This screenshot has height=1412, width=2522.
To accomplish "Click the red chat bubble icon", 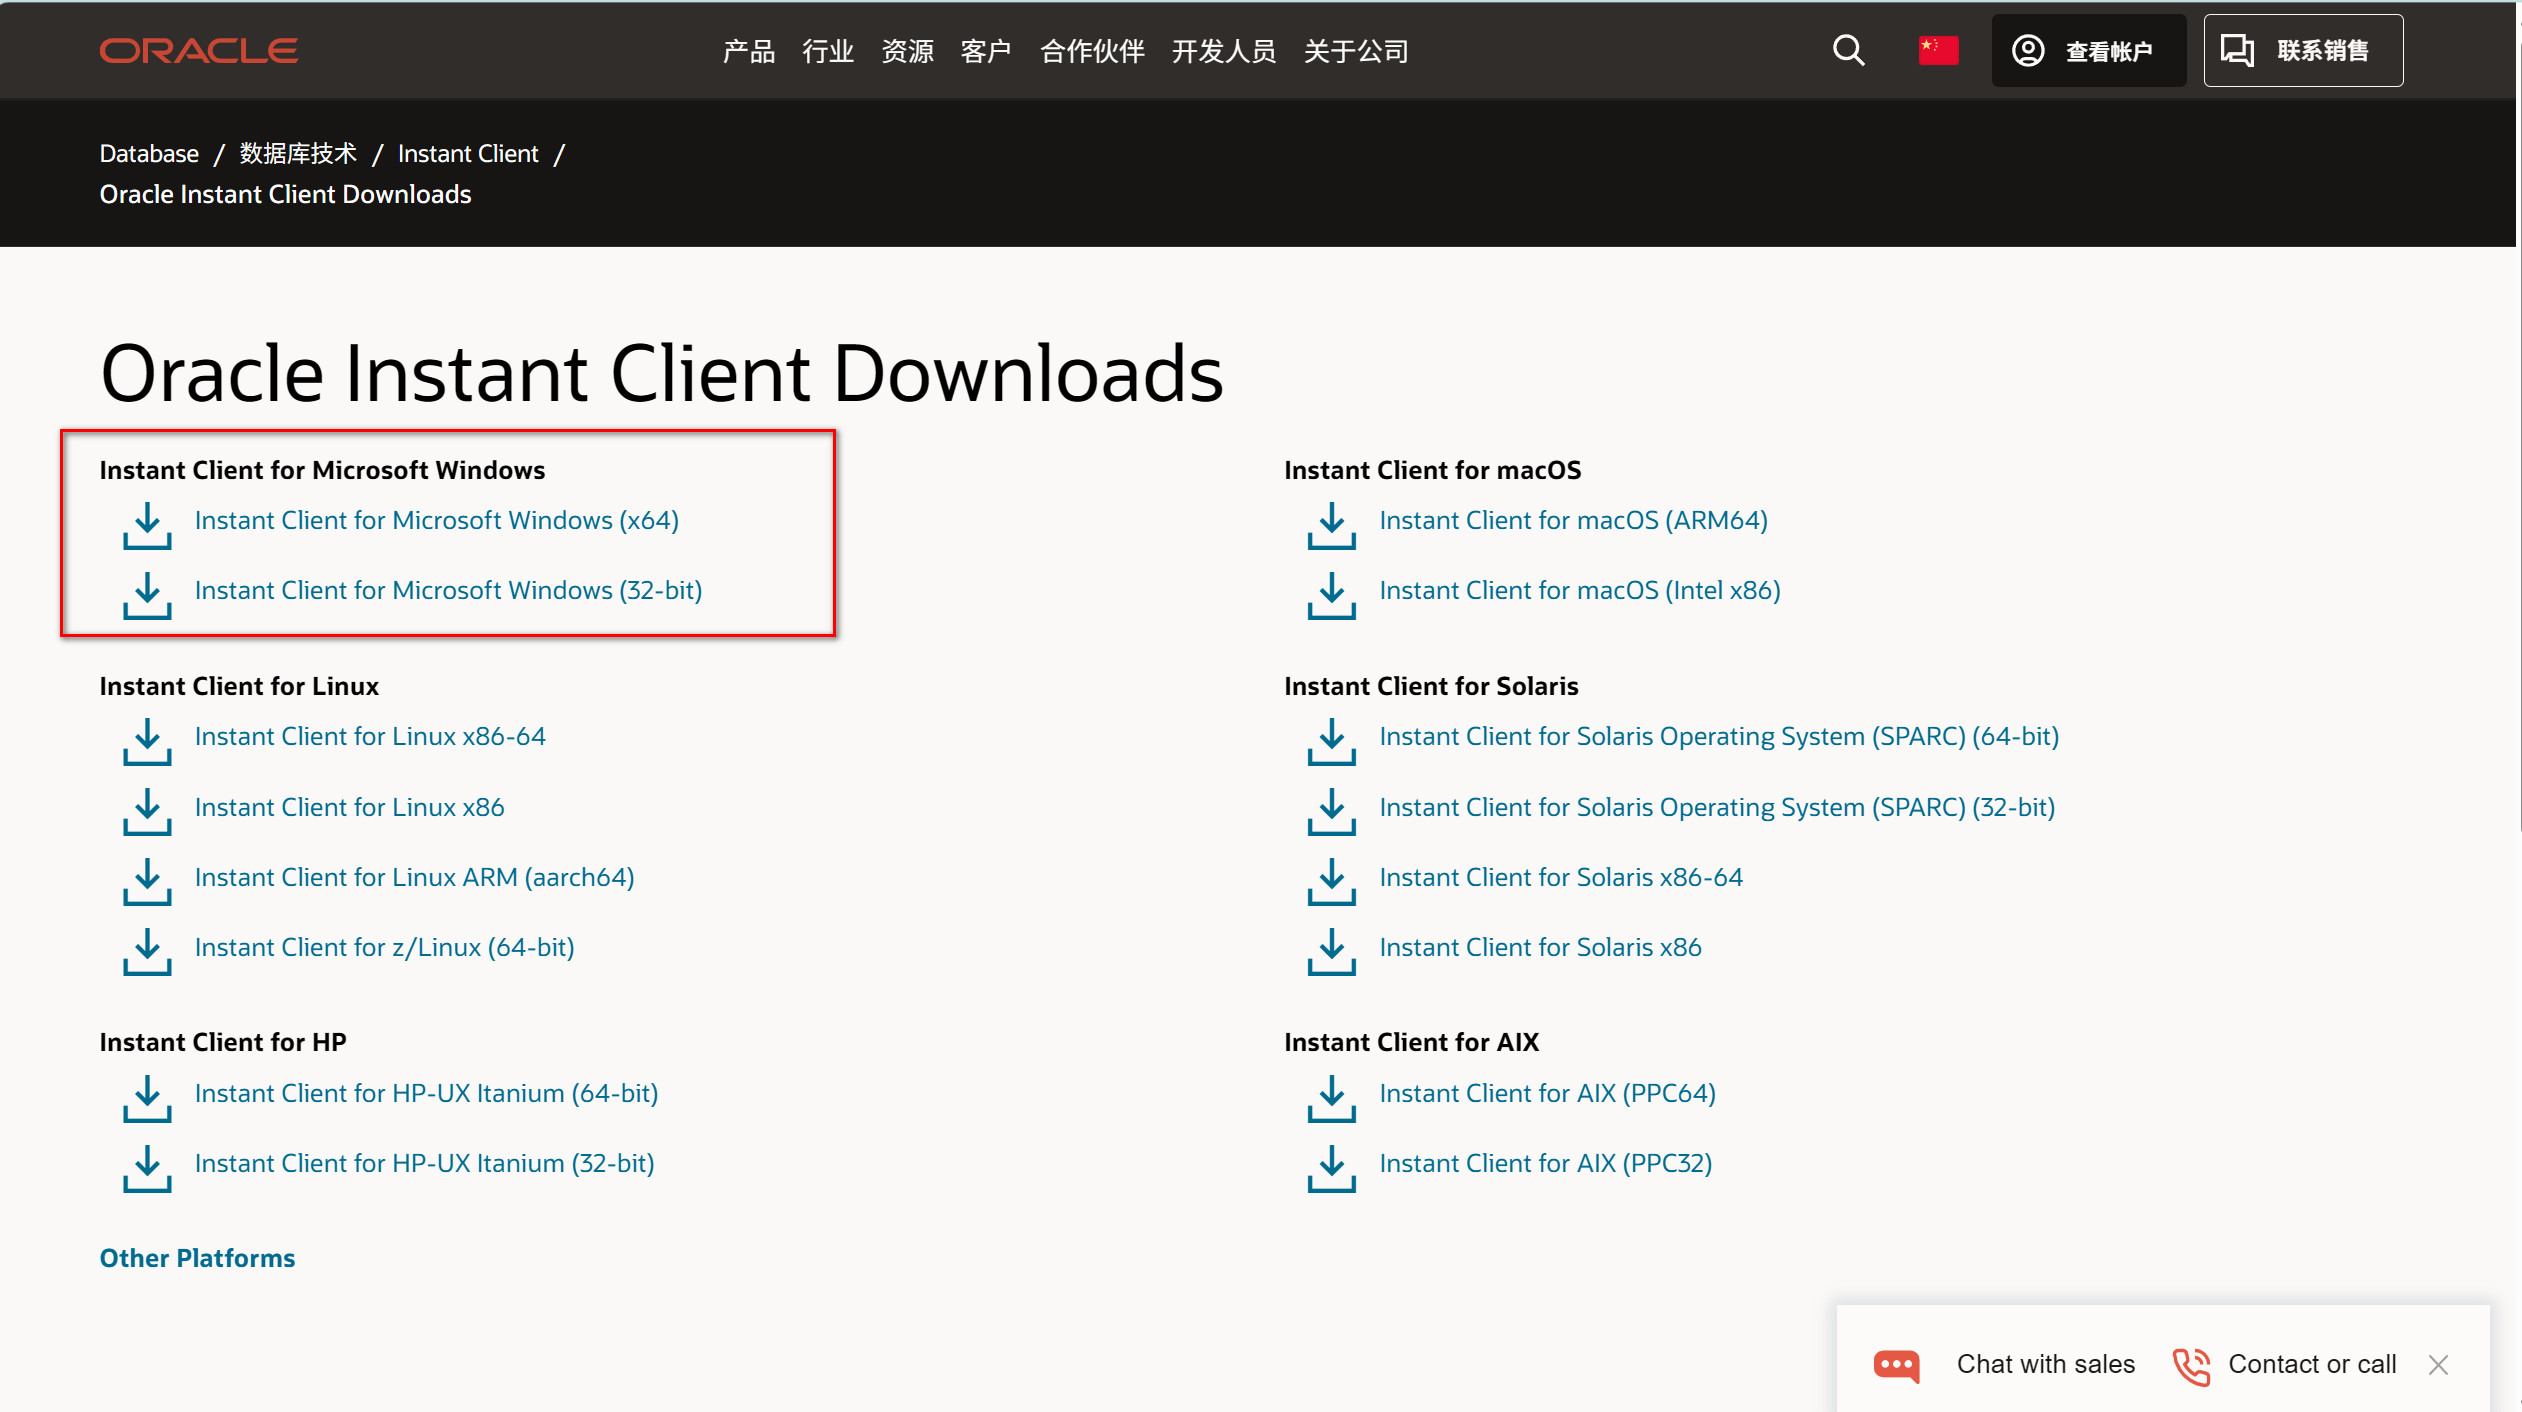I will coord(1896,1365).
